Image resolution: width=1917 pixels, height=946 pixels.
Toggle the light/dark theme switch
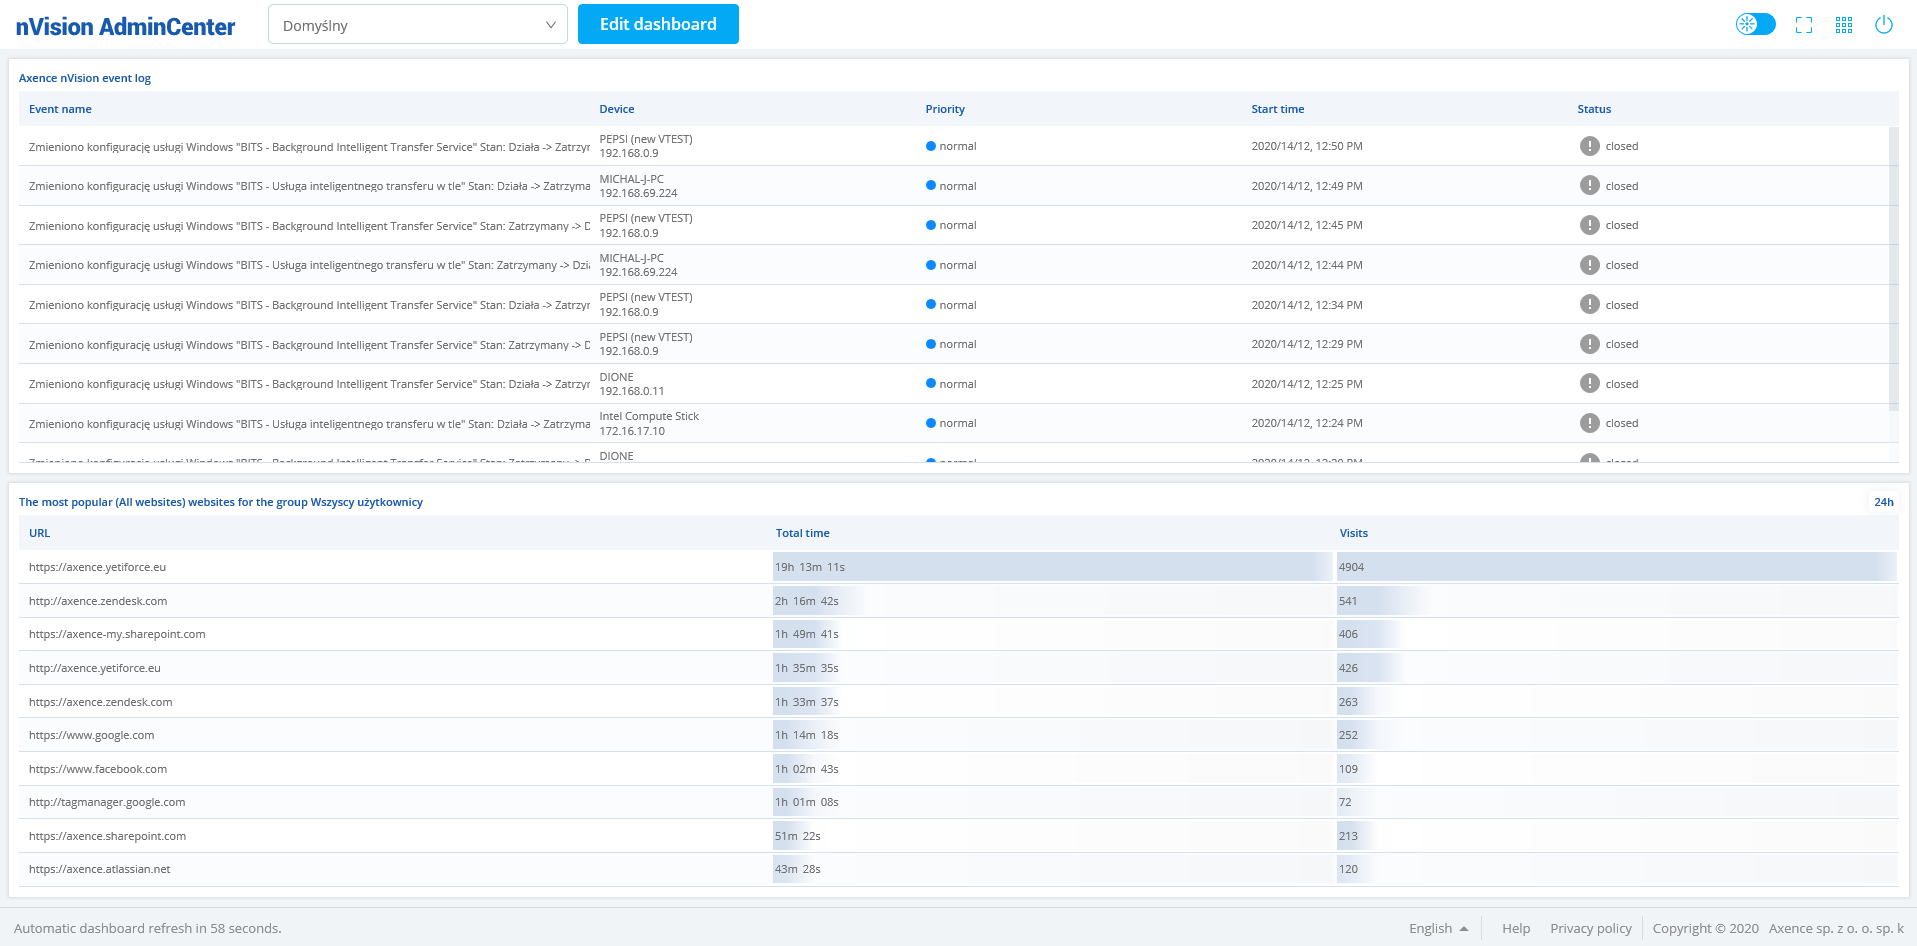coord(1755,24)
